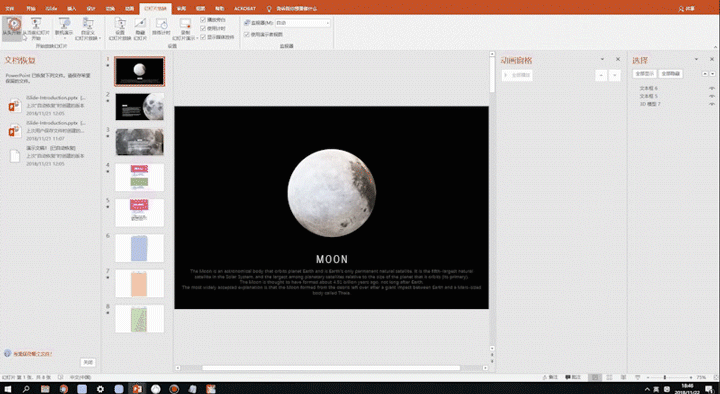720x394 pixels.
Task: Toggle Play Narrations (播放旁白) checkbox
Action: tap(203, 20)
